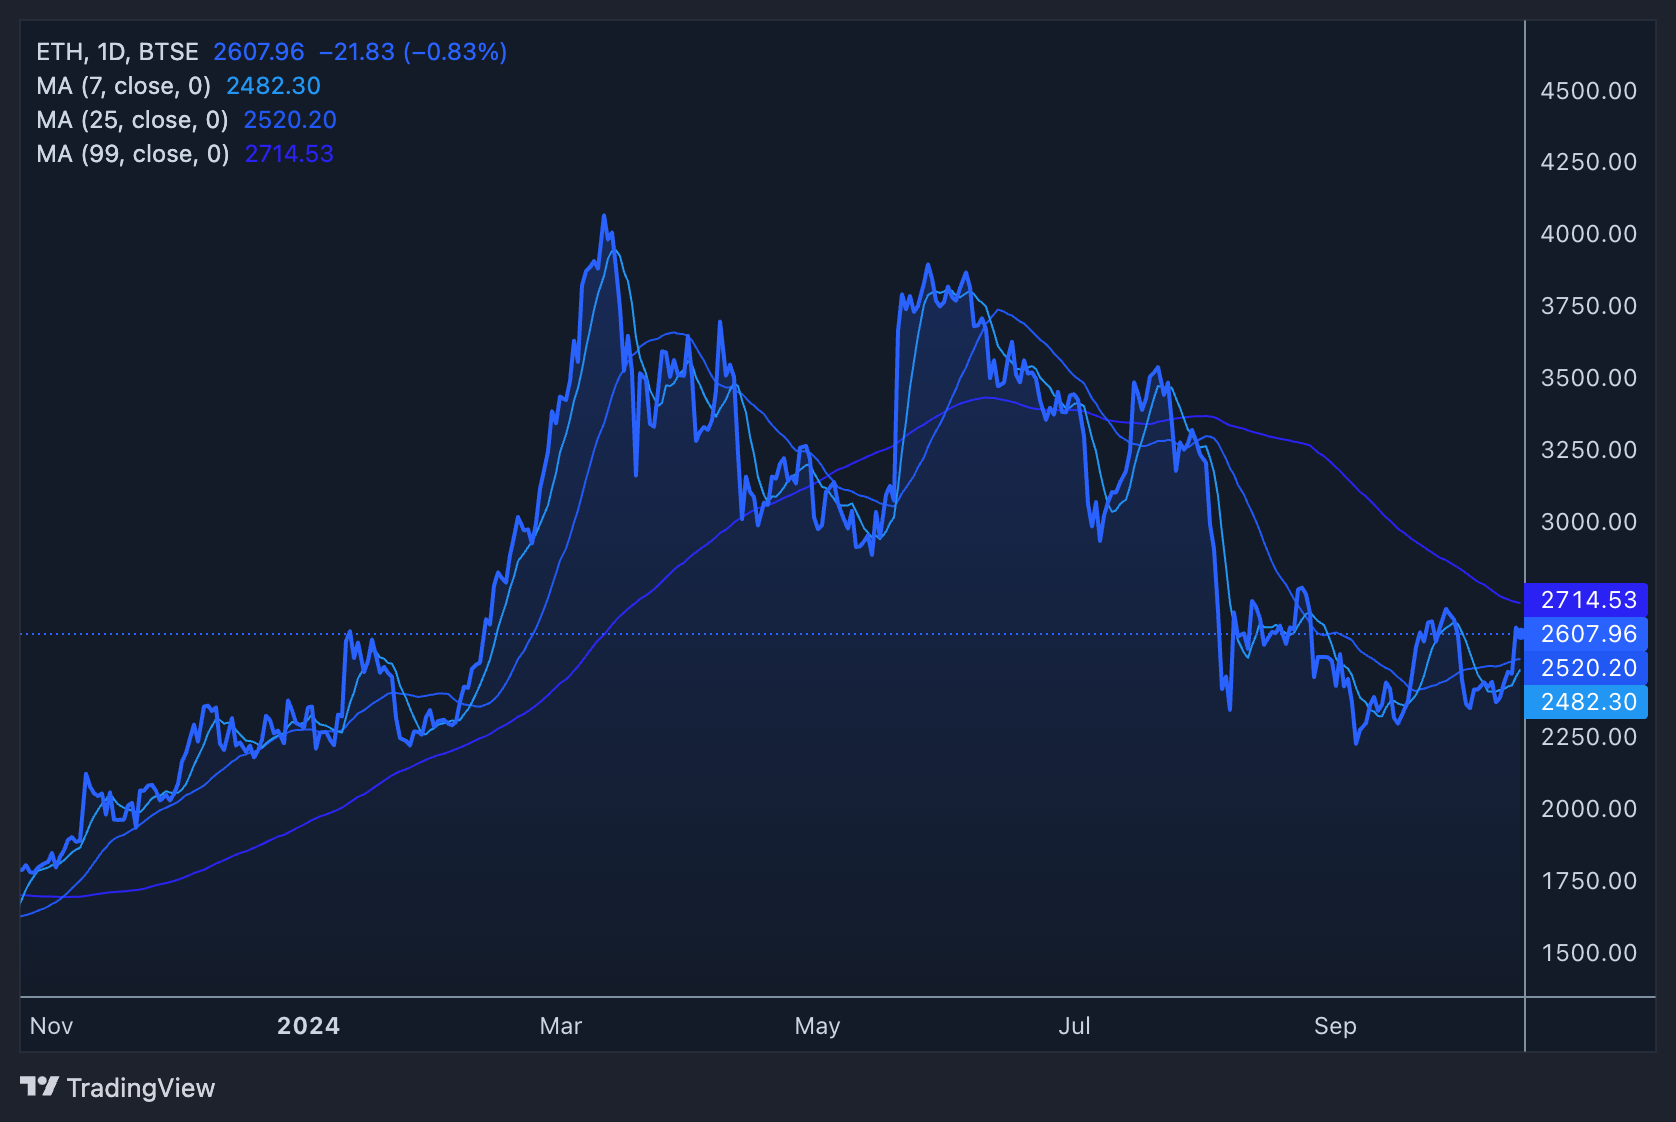Click the 4500.00 level on price scale
The height and width of the screenshot is (1122, 1676).
click(1588, 91)
